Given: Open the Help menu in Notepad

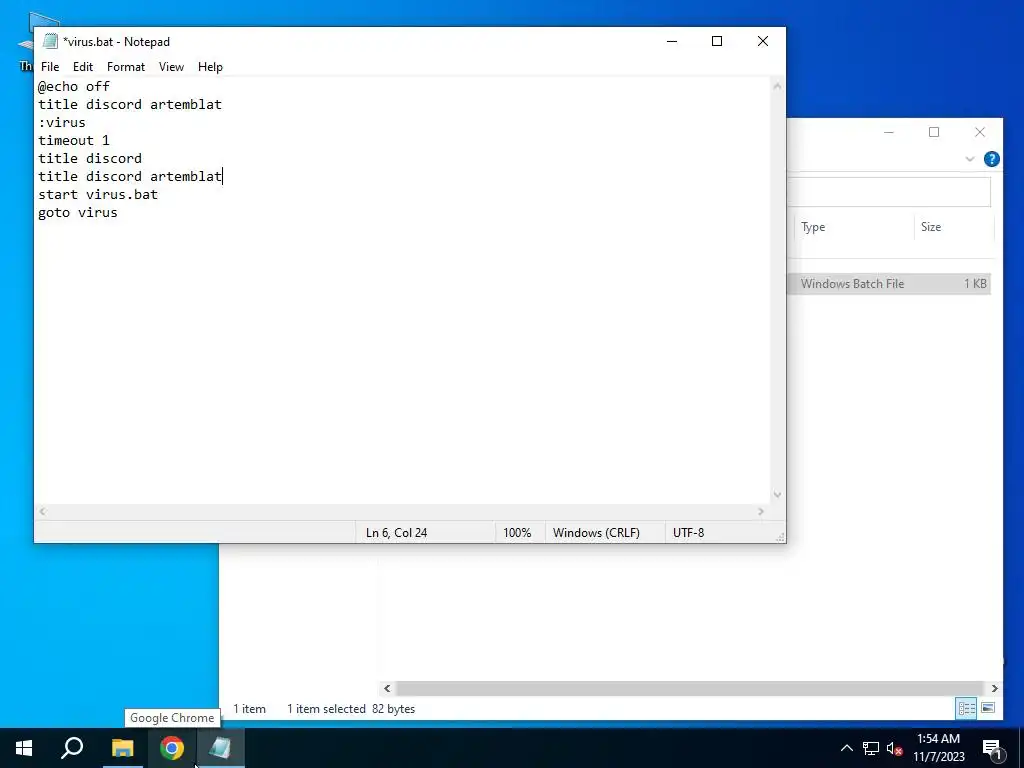Looking at the screenshot, I should click(x=210, y=67).
